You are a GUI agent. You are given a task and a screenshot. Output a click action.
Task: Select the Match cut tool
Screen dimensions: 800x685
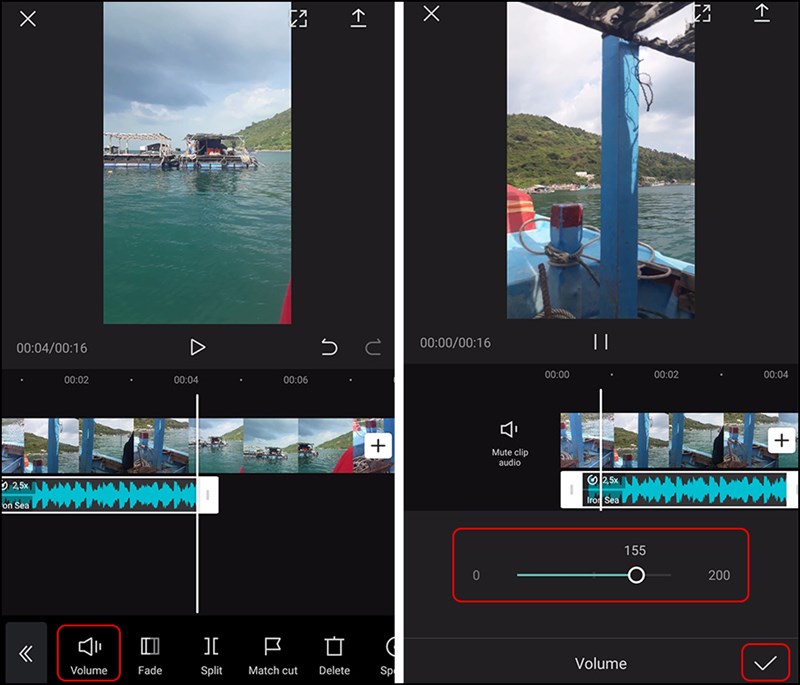272,652
